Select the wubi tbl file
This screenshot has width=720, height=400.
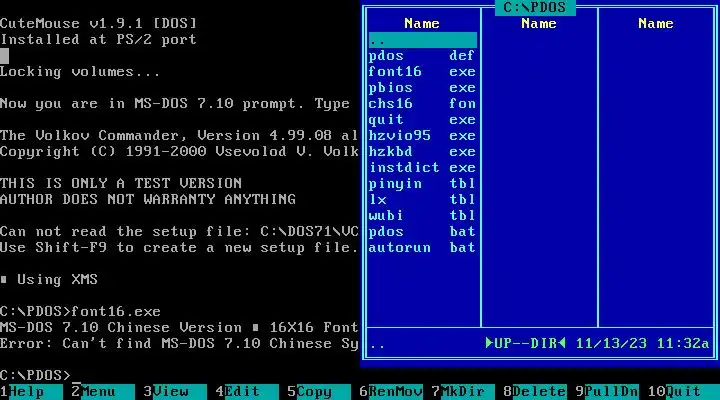[x=422, y=216]
